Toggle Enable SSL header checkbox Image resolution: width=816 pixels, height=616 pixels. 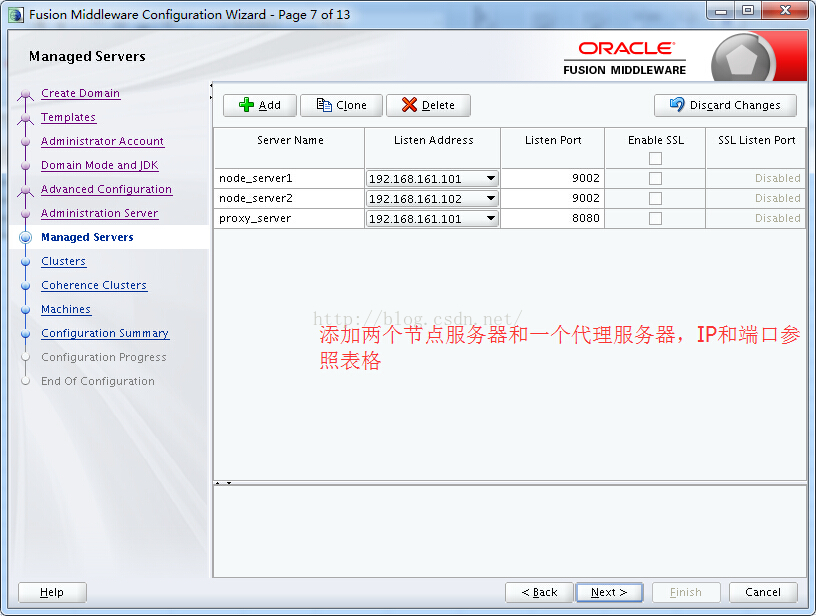coord(655,158)
